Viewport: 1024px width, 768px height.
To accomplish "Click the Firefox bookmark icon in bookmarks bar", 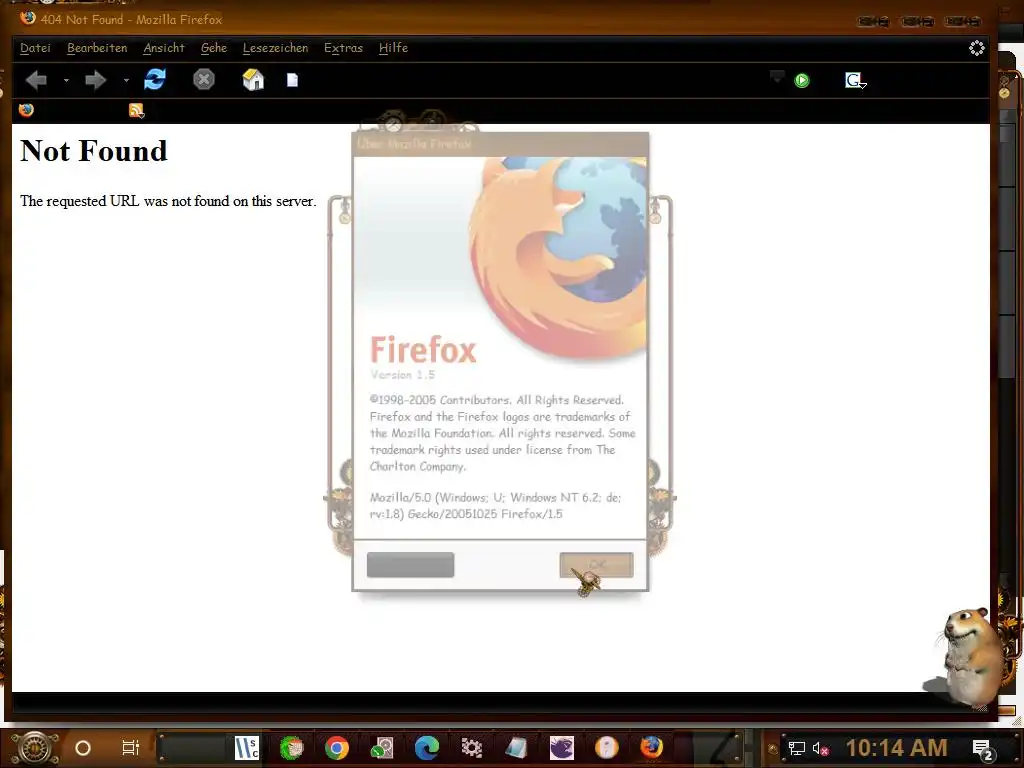I will pos(26,110).
